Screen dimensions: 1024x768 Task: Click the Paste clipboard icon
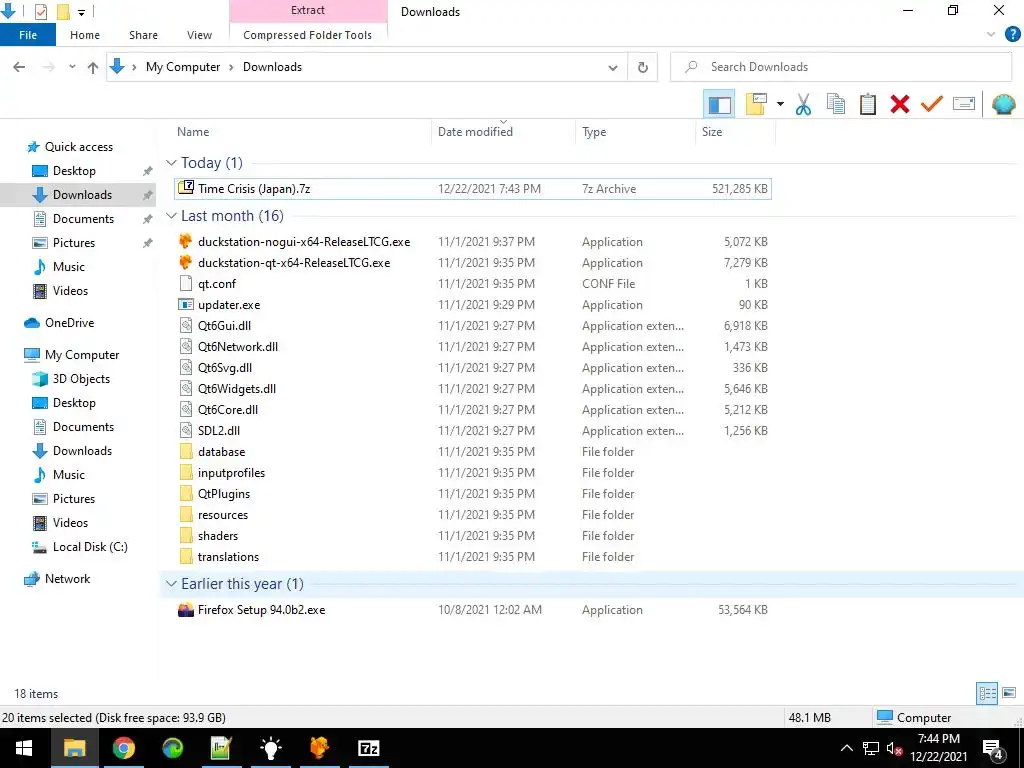(868, 104)
